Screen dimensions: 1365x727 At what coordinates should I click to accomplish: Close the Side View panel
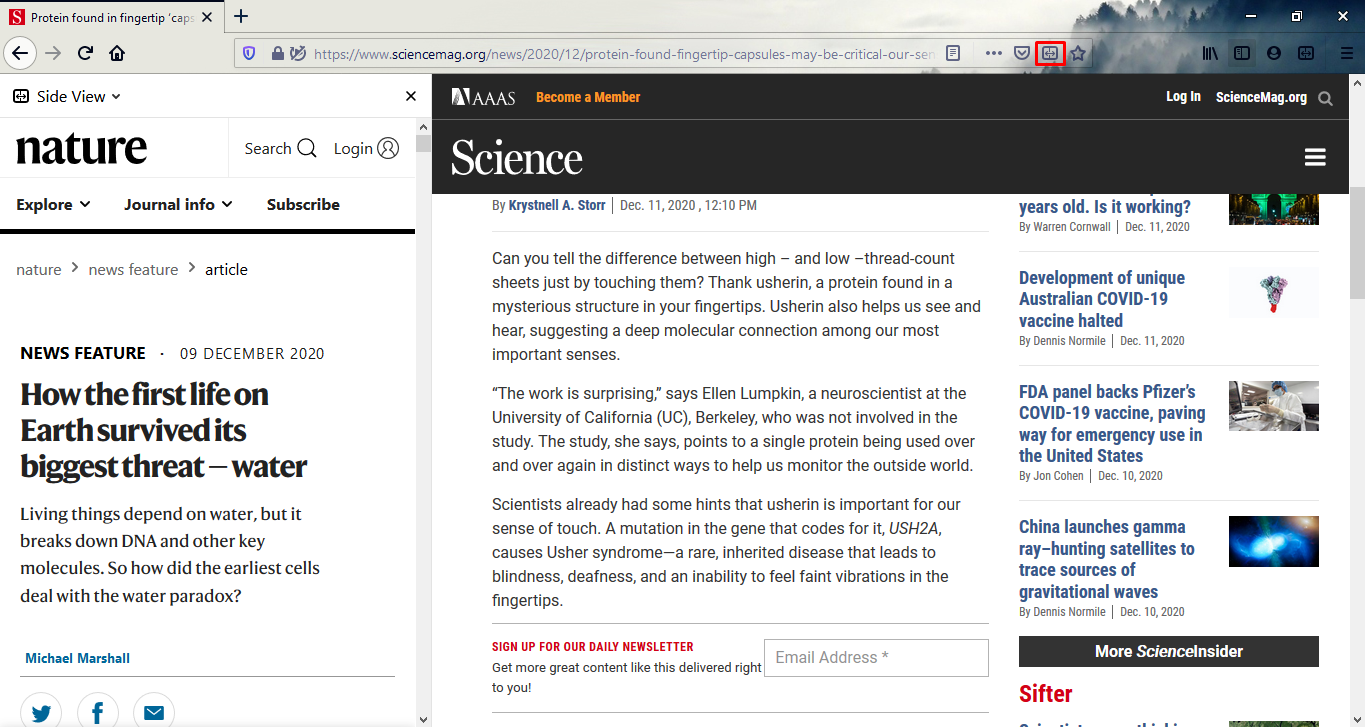click(x=410, y=96)
